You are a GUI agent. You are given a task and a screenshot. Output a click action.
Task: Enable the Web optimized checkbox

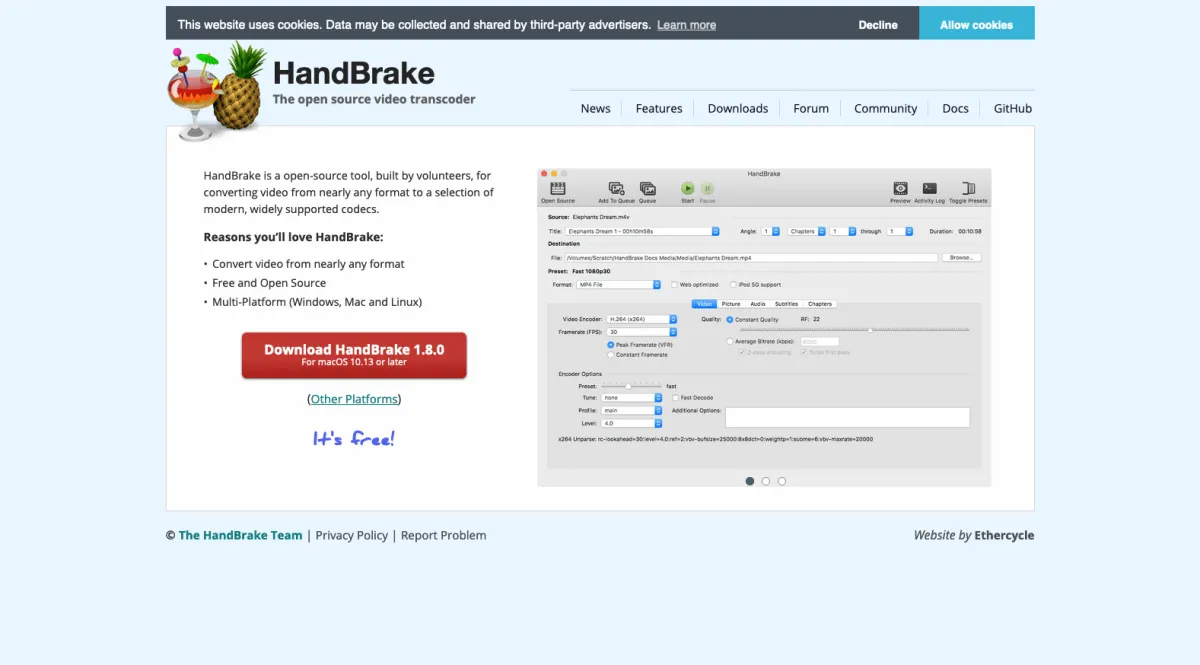pos(674,285)
